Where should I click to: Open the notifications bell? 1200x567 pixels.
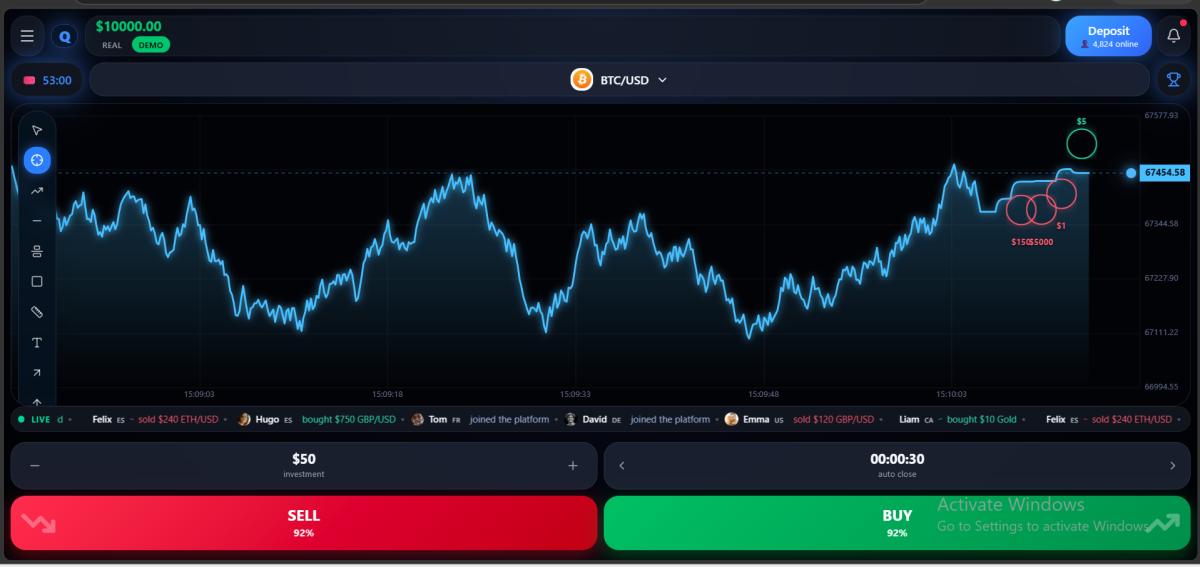(x=1174, y=36)
